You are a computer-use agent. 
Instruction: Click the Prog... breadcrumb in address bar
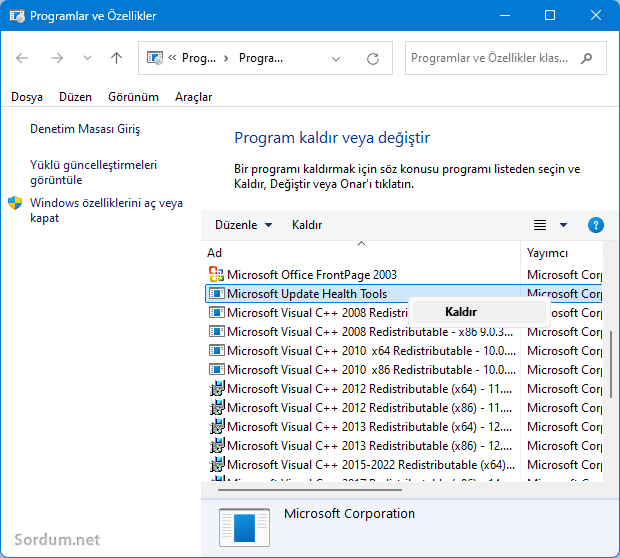click(199, 58)
